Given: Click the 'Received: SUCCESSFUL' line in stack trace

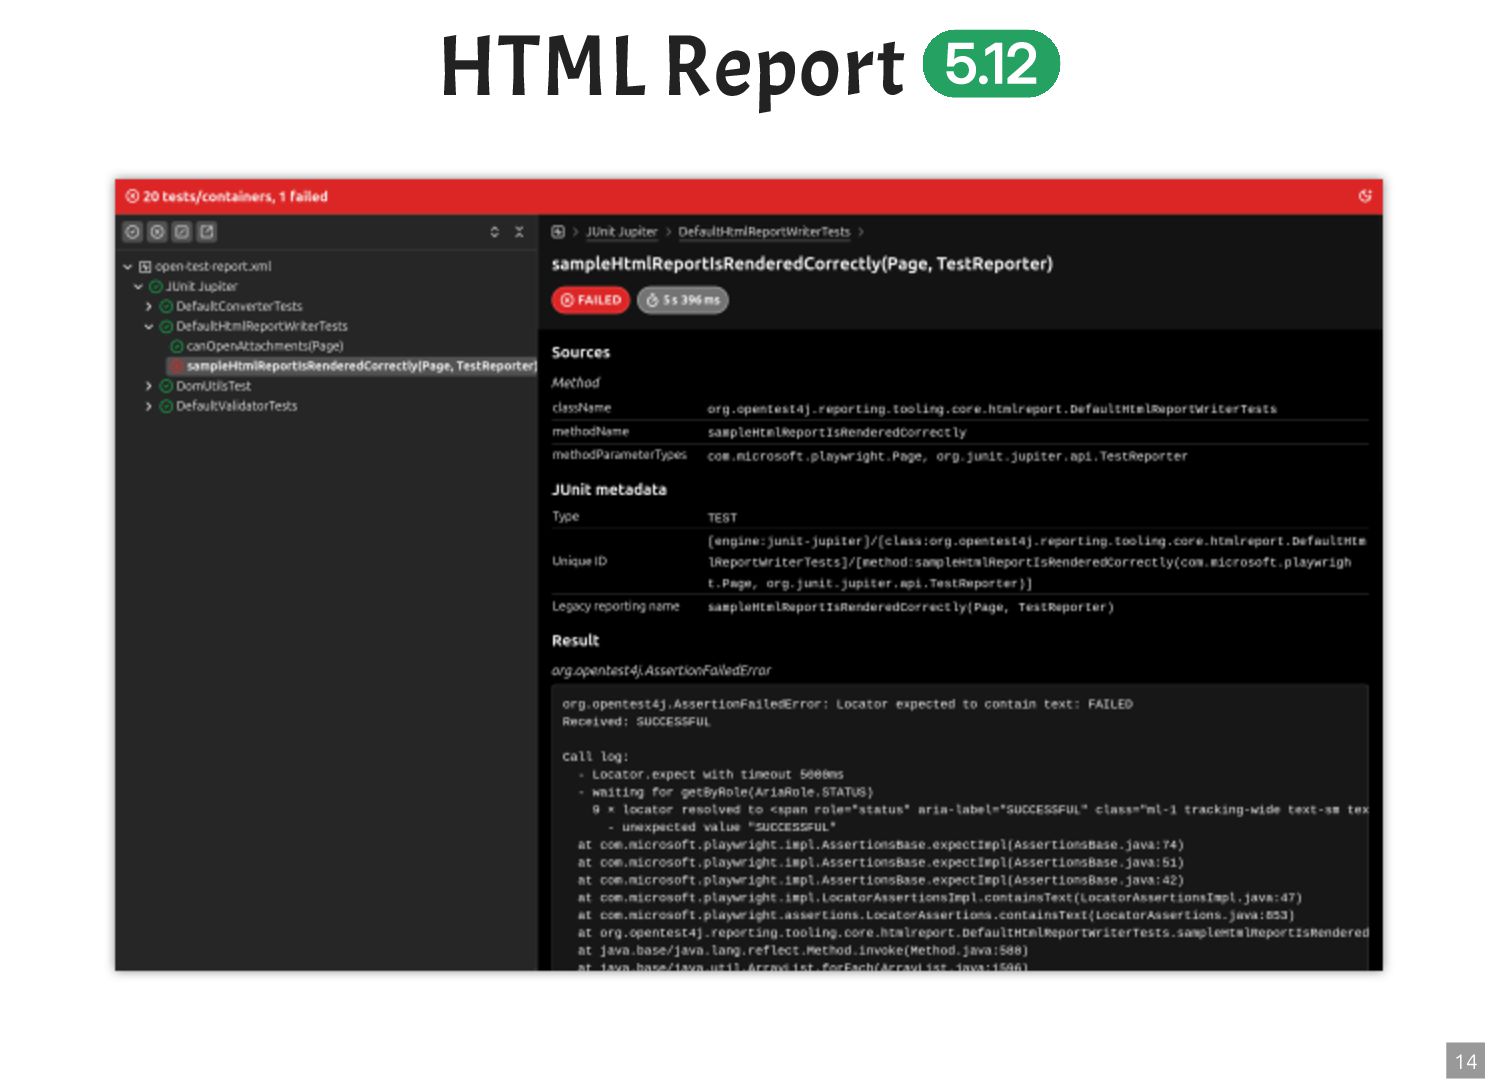Looking at the screenshot, I should (x=636, y=722).
